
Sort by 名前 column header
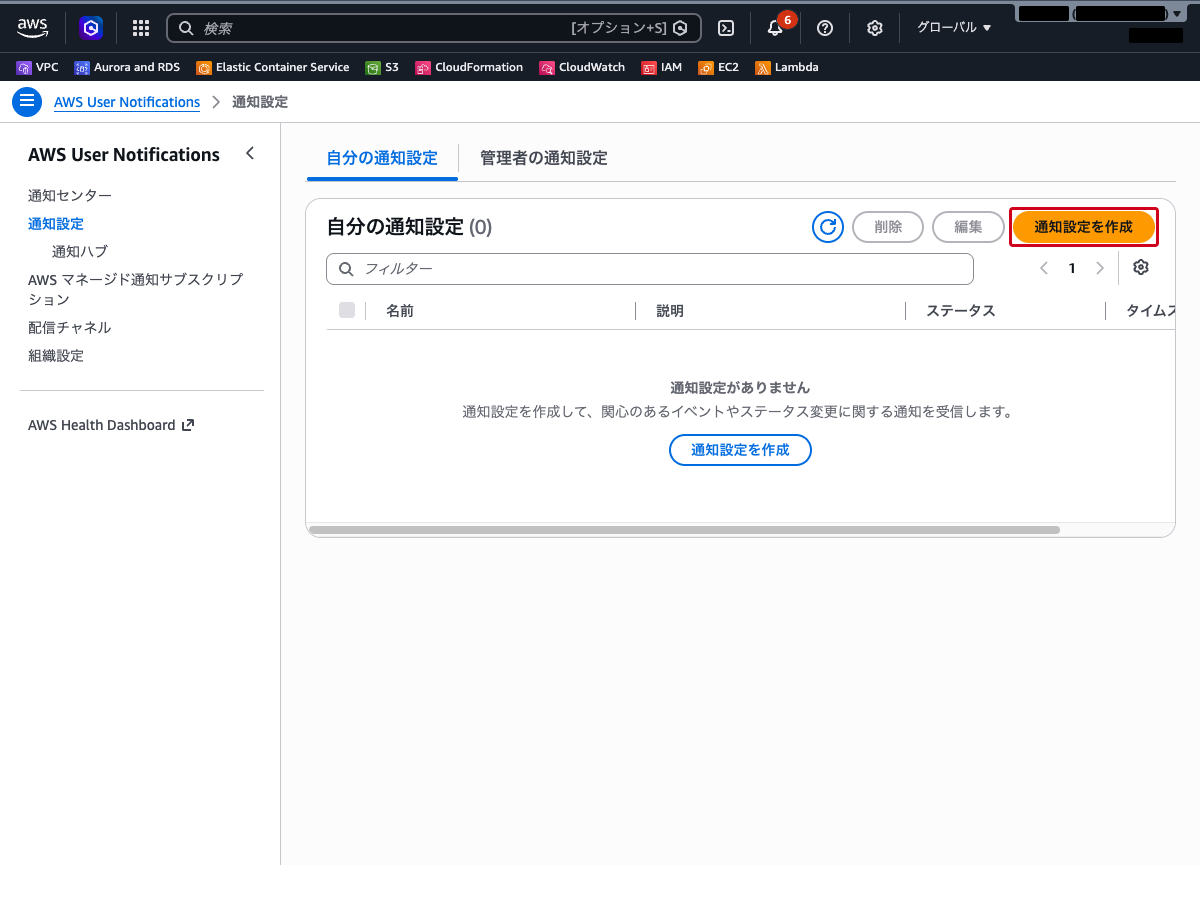pos(400,311)
